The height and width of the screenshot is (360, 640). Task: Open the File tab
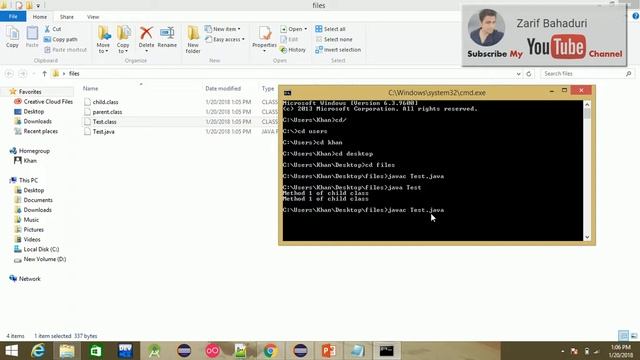click(13, 17)
